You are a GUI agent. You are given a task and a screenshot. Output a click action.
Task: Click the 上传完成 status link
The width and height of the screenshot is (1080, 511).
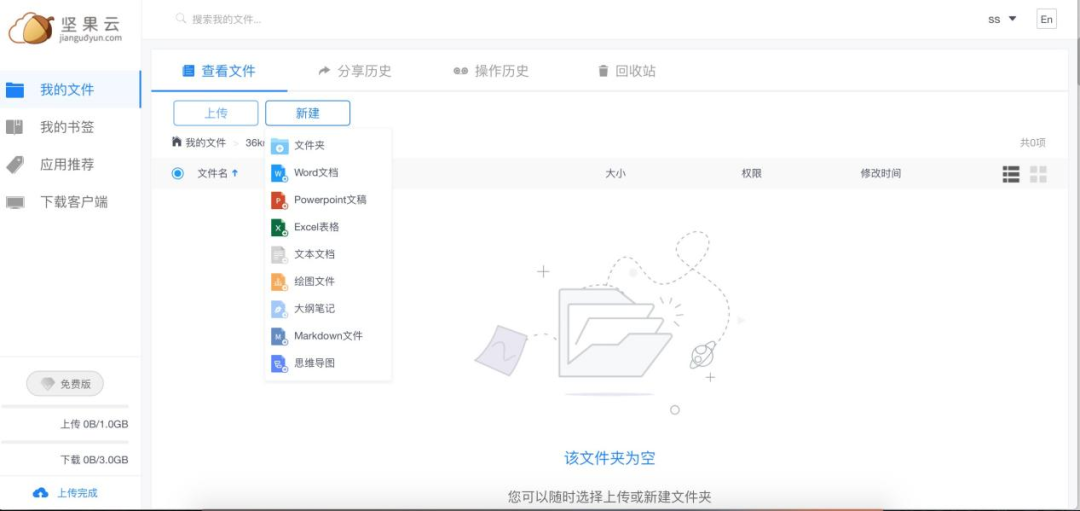77,493
